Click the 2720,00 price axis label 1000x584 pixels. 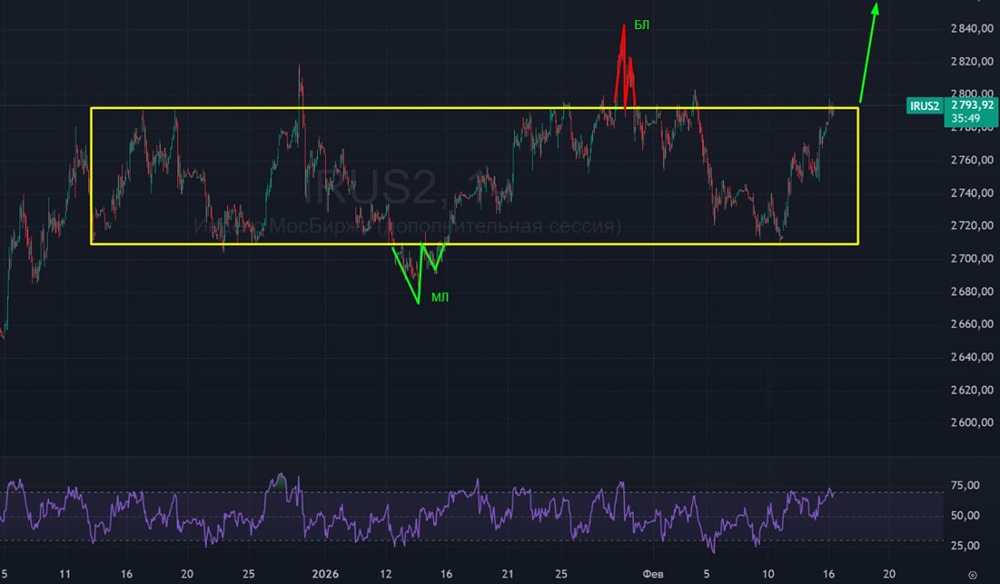[x=972, y=225]
